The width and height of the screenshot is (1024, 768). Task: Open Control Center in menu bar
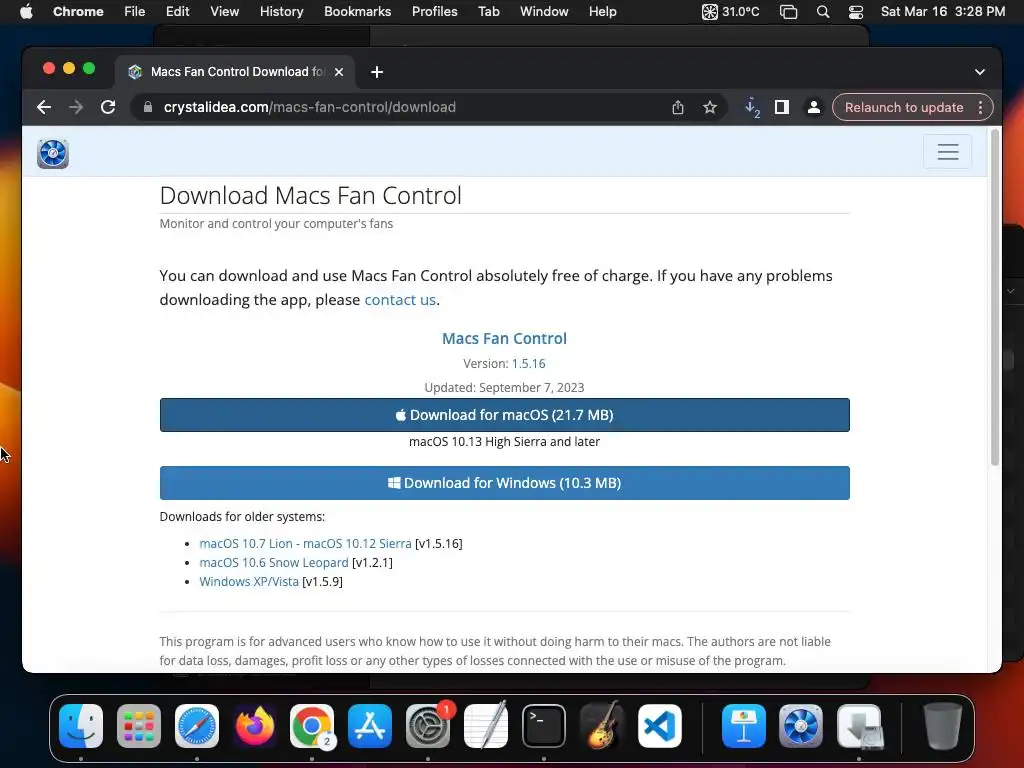[856, 12]
